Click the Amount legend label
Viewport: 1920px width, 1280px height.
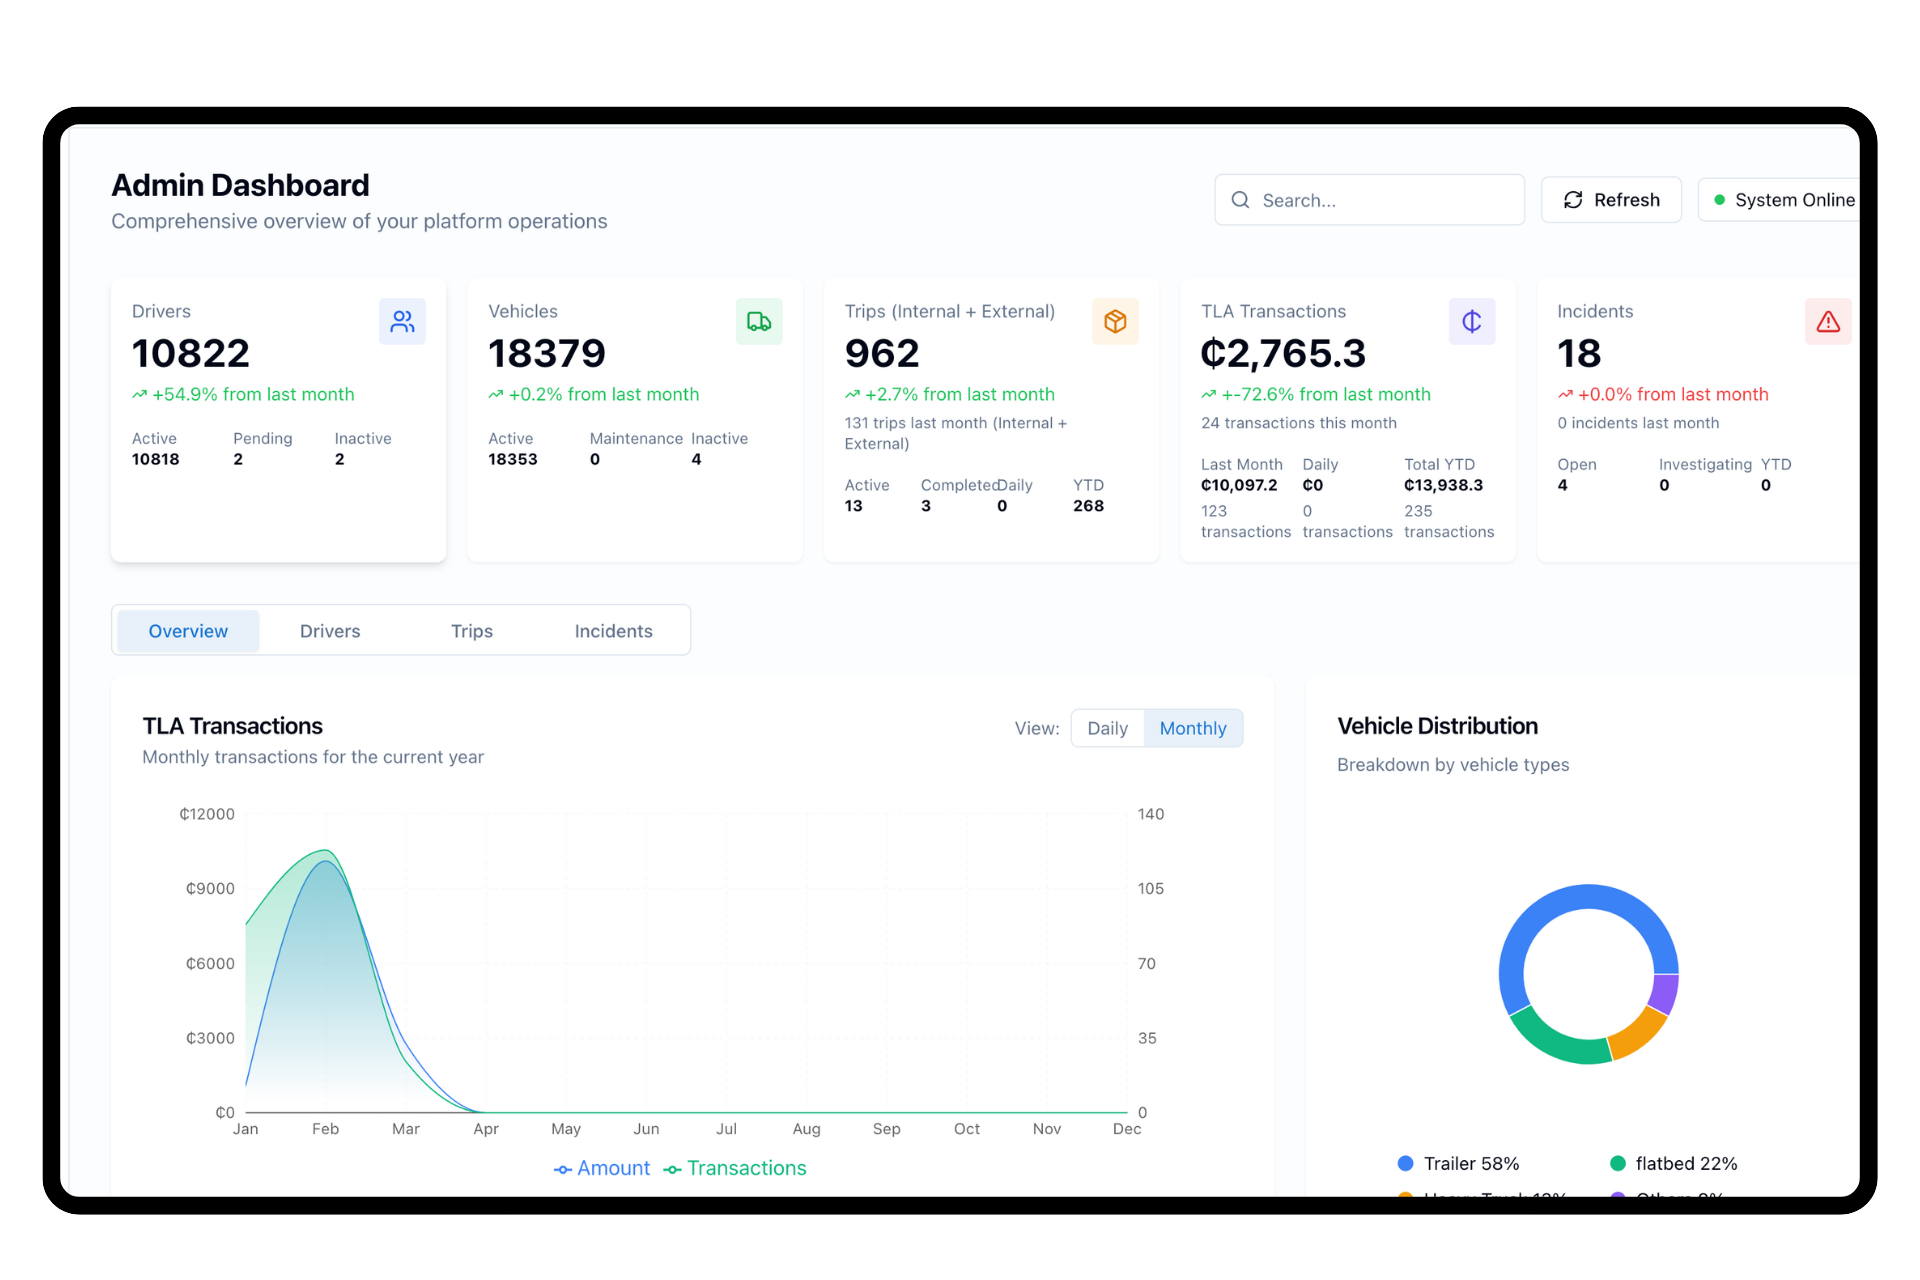pos(612,1168)
